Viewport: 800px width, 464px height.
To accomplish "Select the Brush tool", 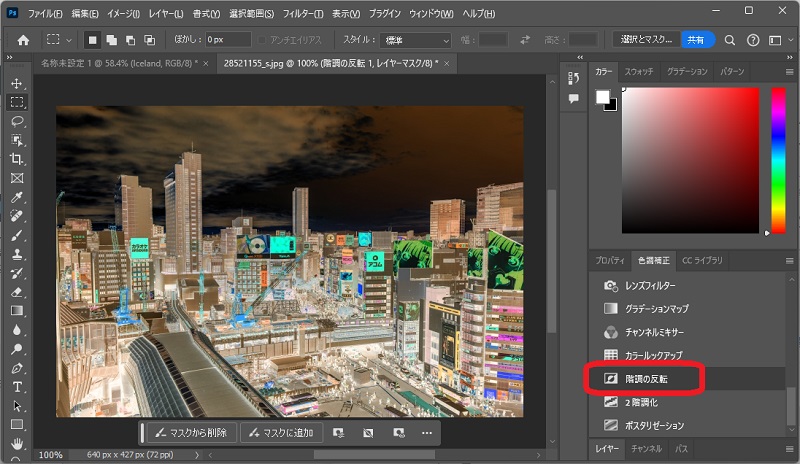I will tap(17, 235).
